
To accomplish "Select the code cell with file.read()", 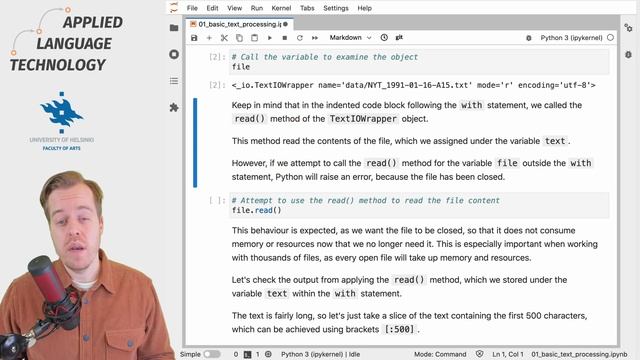I will pos(419,205).
